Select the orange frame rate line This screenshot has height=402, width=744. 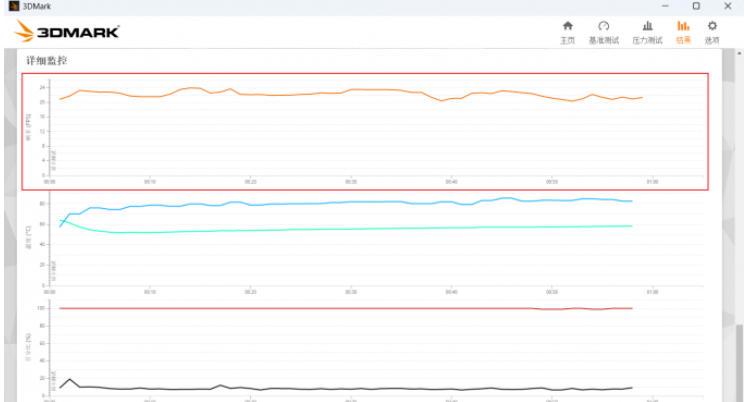(300, 94)
